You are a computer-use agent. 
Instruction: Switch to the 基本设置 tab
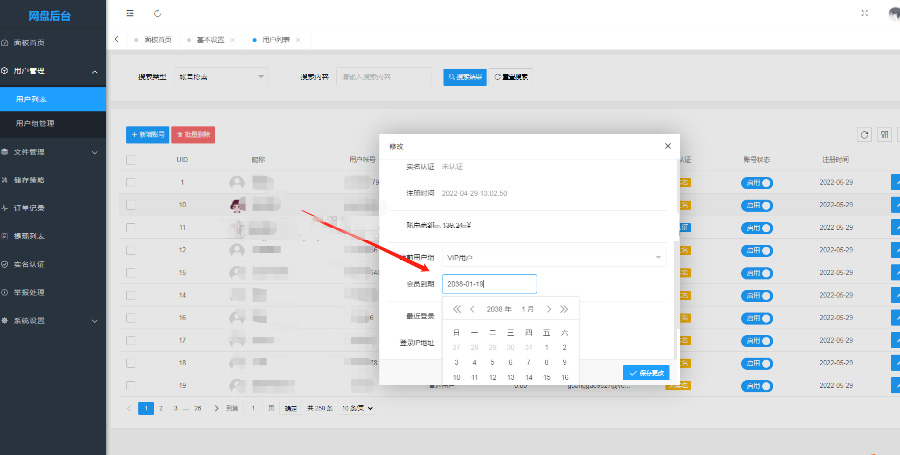(x=210, y=40)
